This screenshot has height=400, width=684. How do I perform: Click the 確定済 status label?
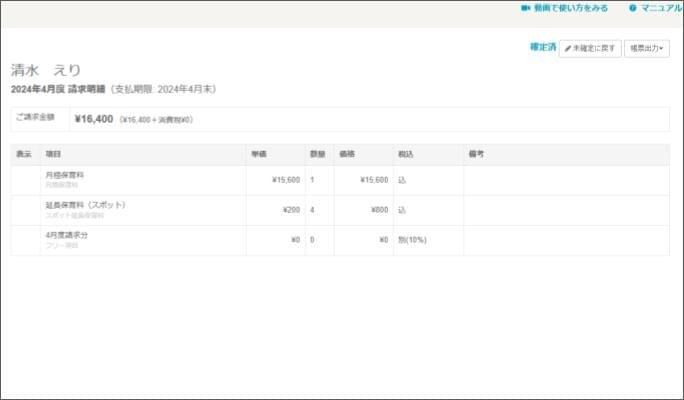pos(542,47)
